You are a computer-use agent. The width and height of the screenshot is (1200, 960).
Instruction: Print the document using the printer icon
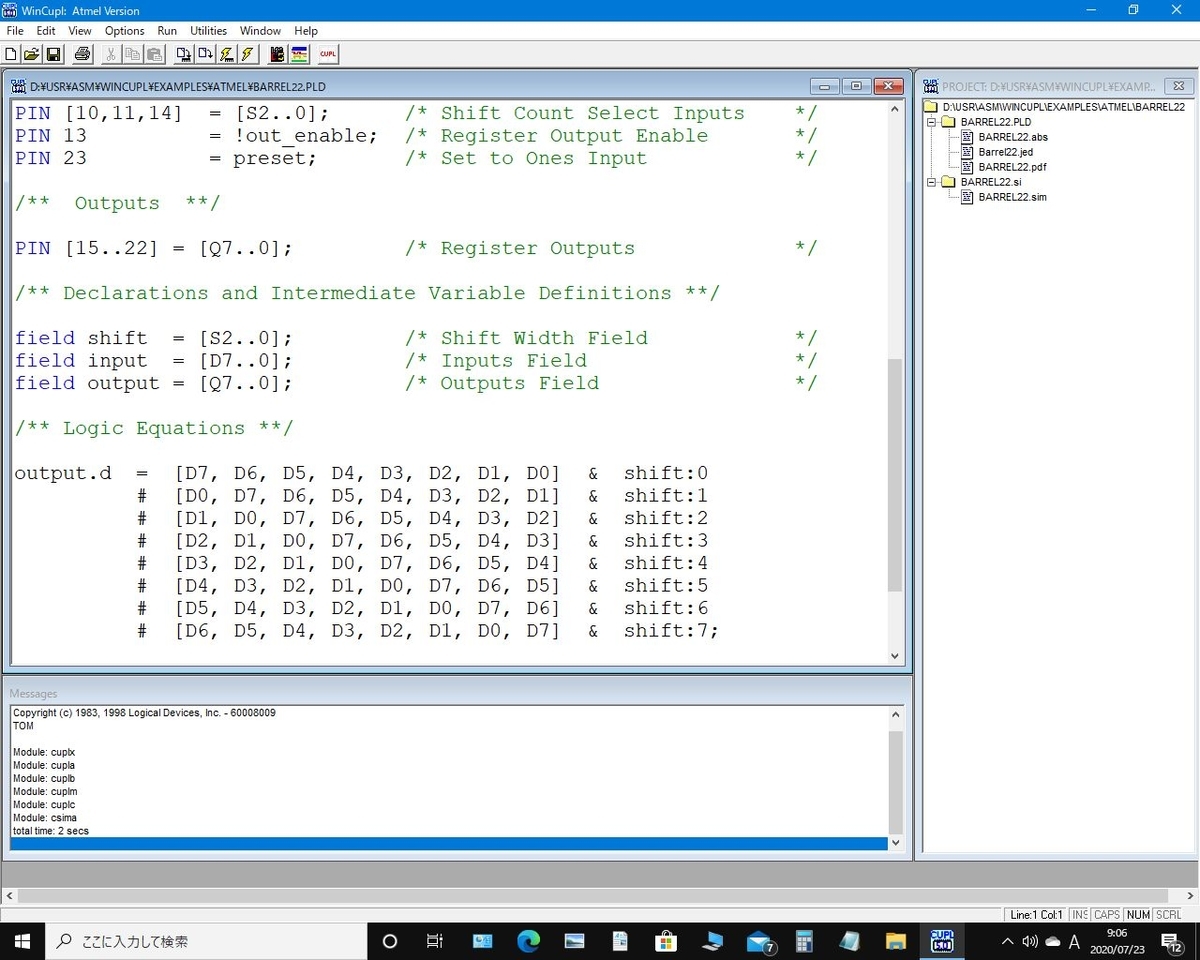82,54
